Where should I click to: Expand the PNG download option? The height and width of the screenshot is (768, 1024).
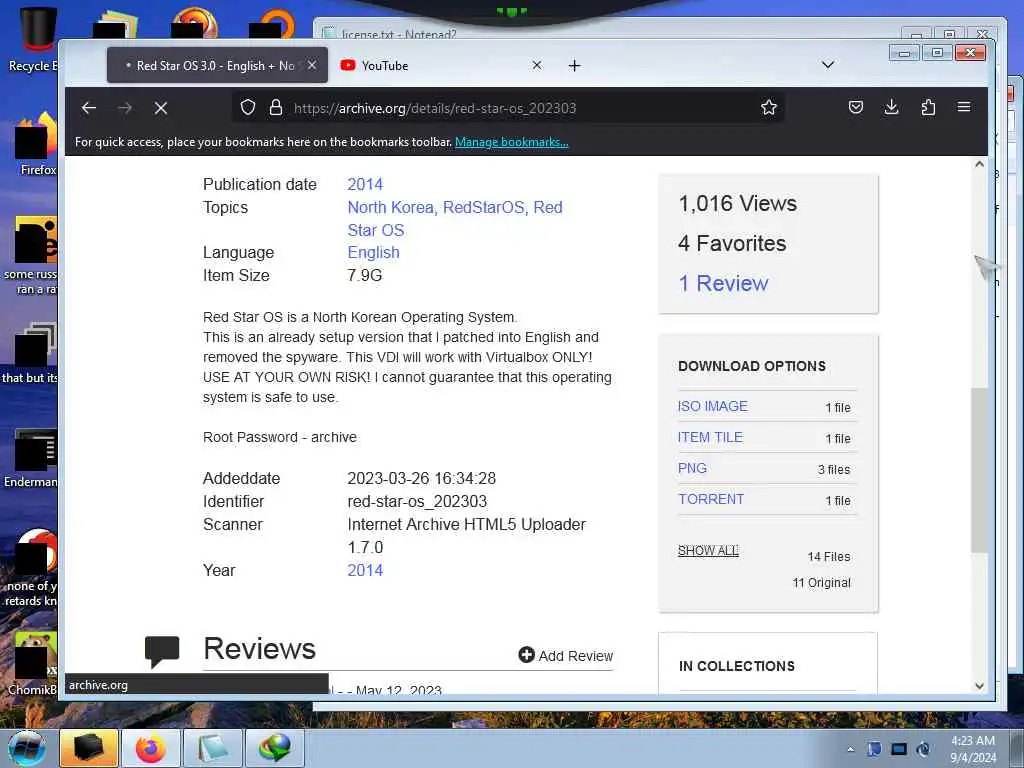coord(692,468)
